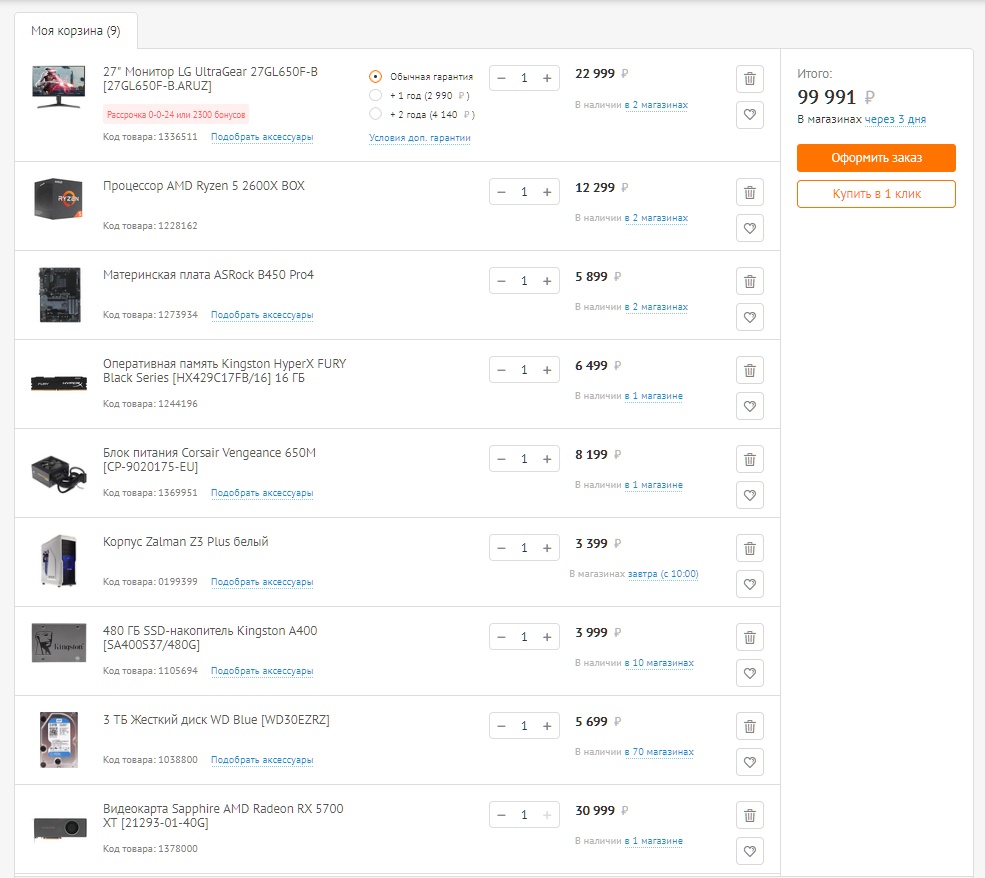Open Zalman case availability завтра (с 10:00)
The width and height of the screenshot is (985, 878).
[663, 574]
